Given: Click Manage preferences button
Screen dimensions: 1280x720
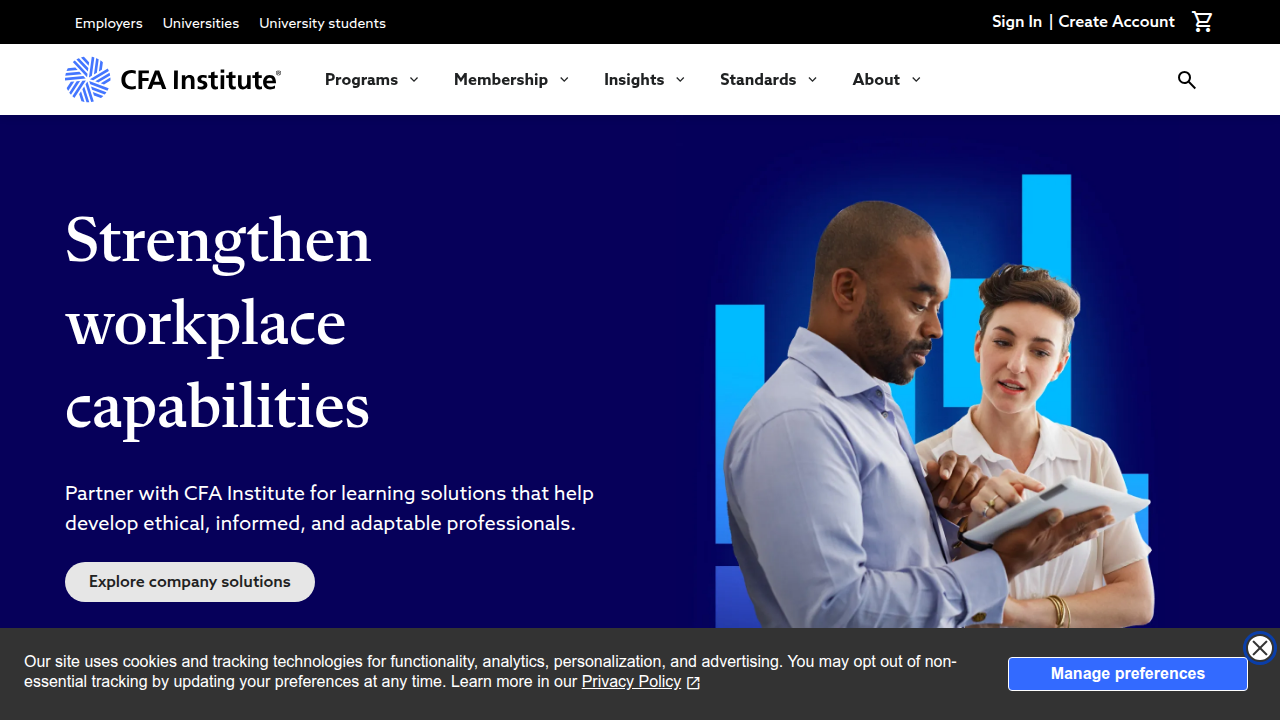Looking at the screenshot, I should coord(1128,674).
